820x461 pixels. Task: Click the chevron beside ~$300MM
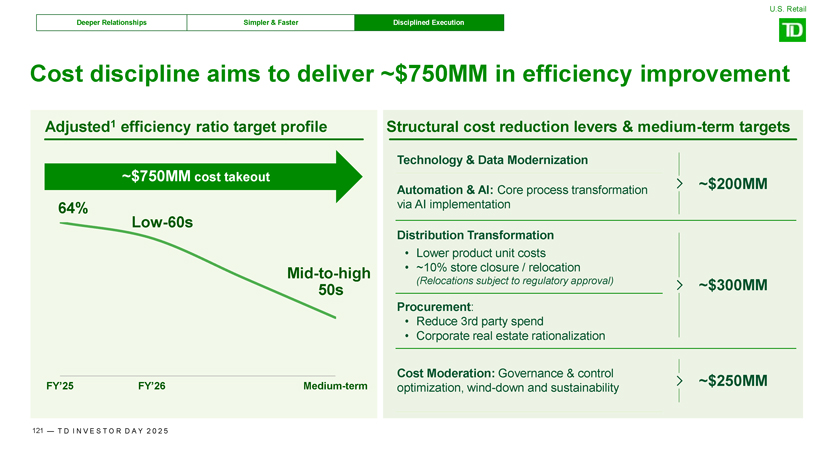[x=680, y=285]
